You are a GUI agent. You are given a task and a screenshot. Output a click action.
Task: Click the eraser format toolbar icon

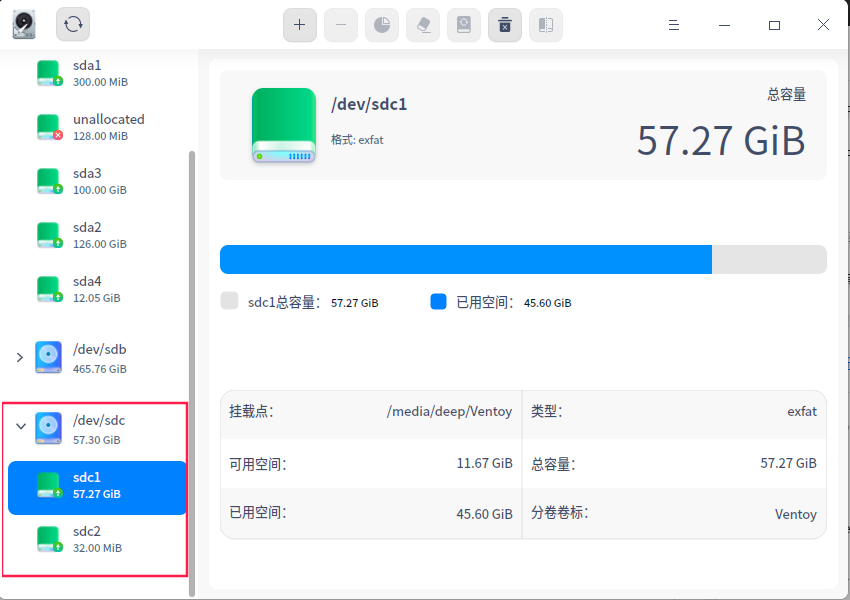(x=422, y=25)
